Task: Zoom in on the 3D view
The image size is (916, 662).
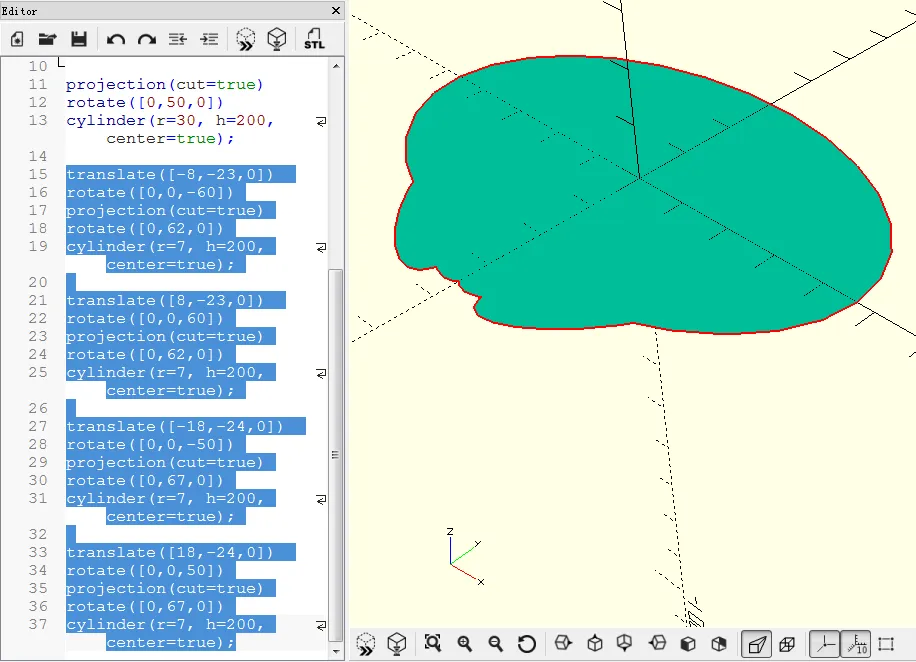Action: coord(464,643)
